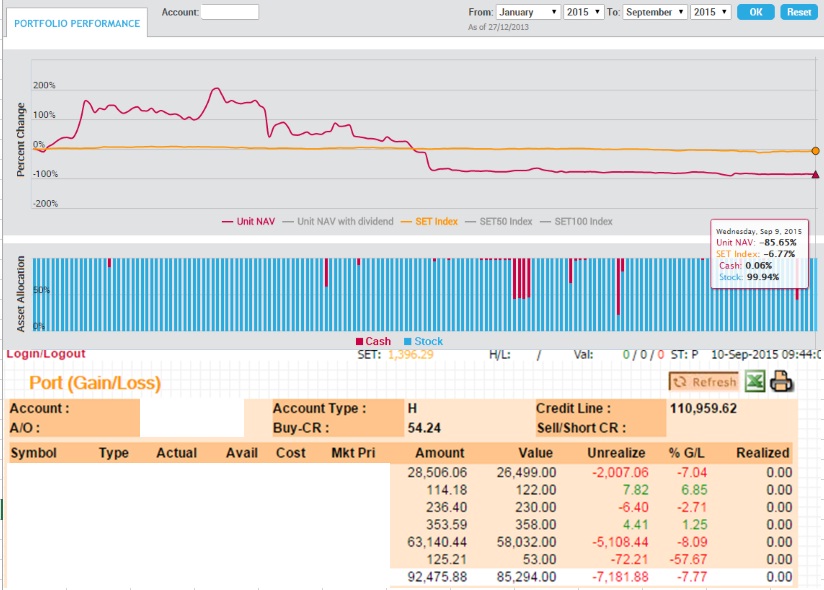The image size is (824, 590).
Task: Open the From year dropdown
Action: tap(584, 12)
